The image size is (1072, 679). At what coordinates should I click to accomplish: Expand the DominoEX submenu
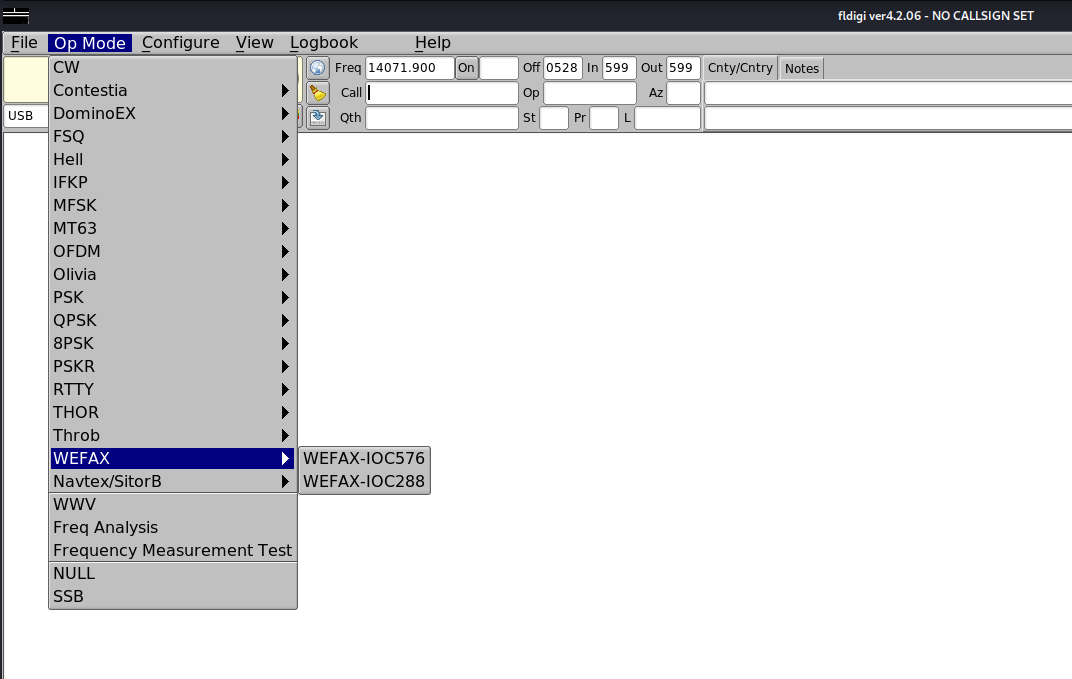pyautogui.click(x=172, y=114)
